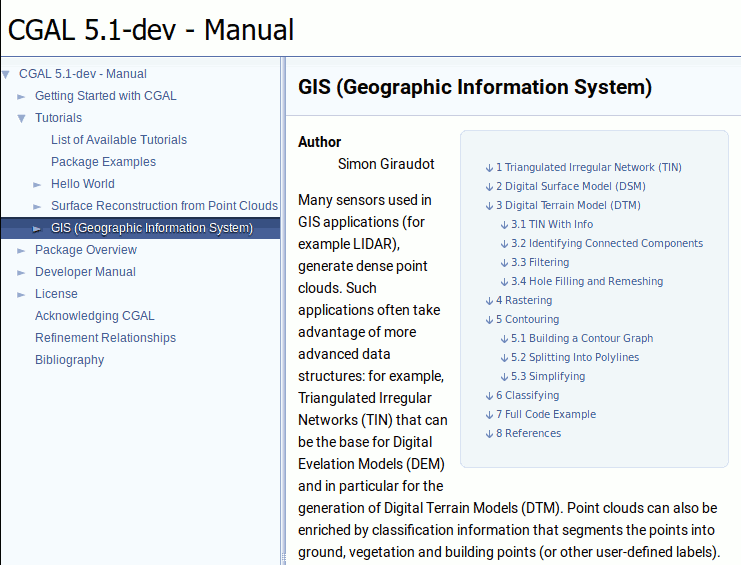Jump to 3 Digital Terrain Model (DTM)
Image resolution: width=741 pixels, height=565 pixels.
568,205
